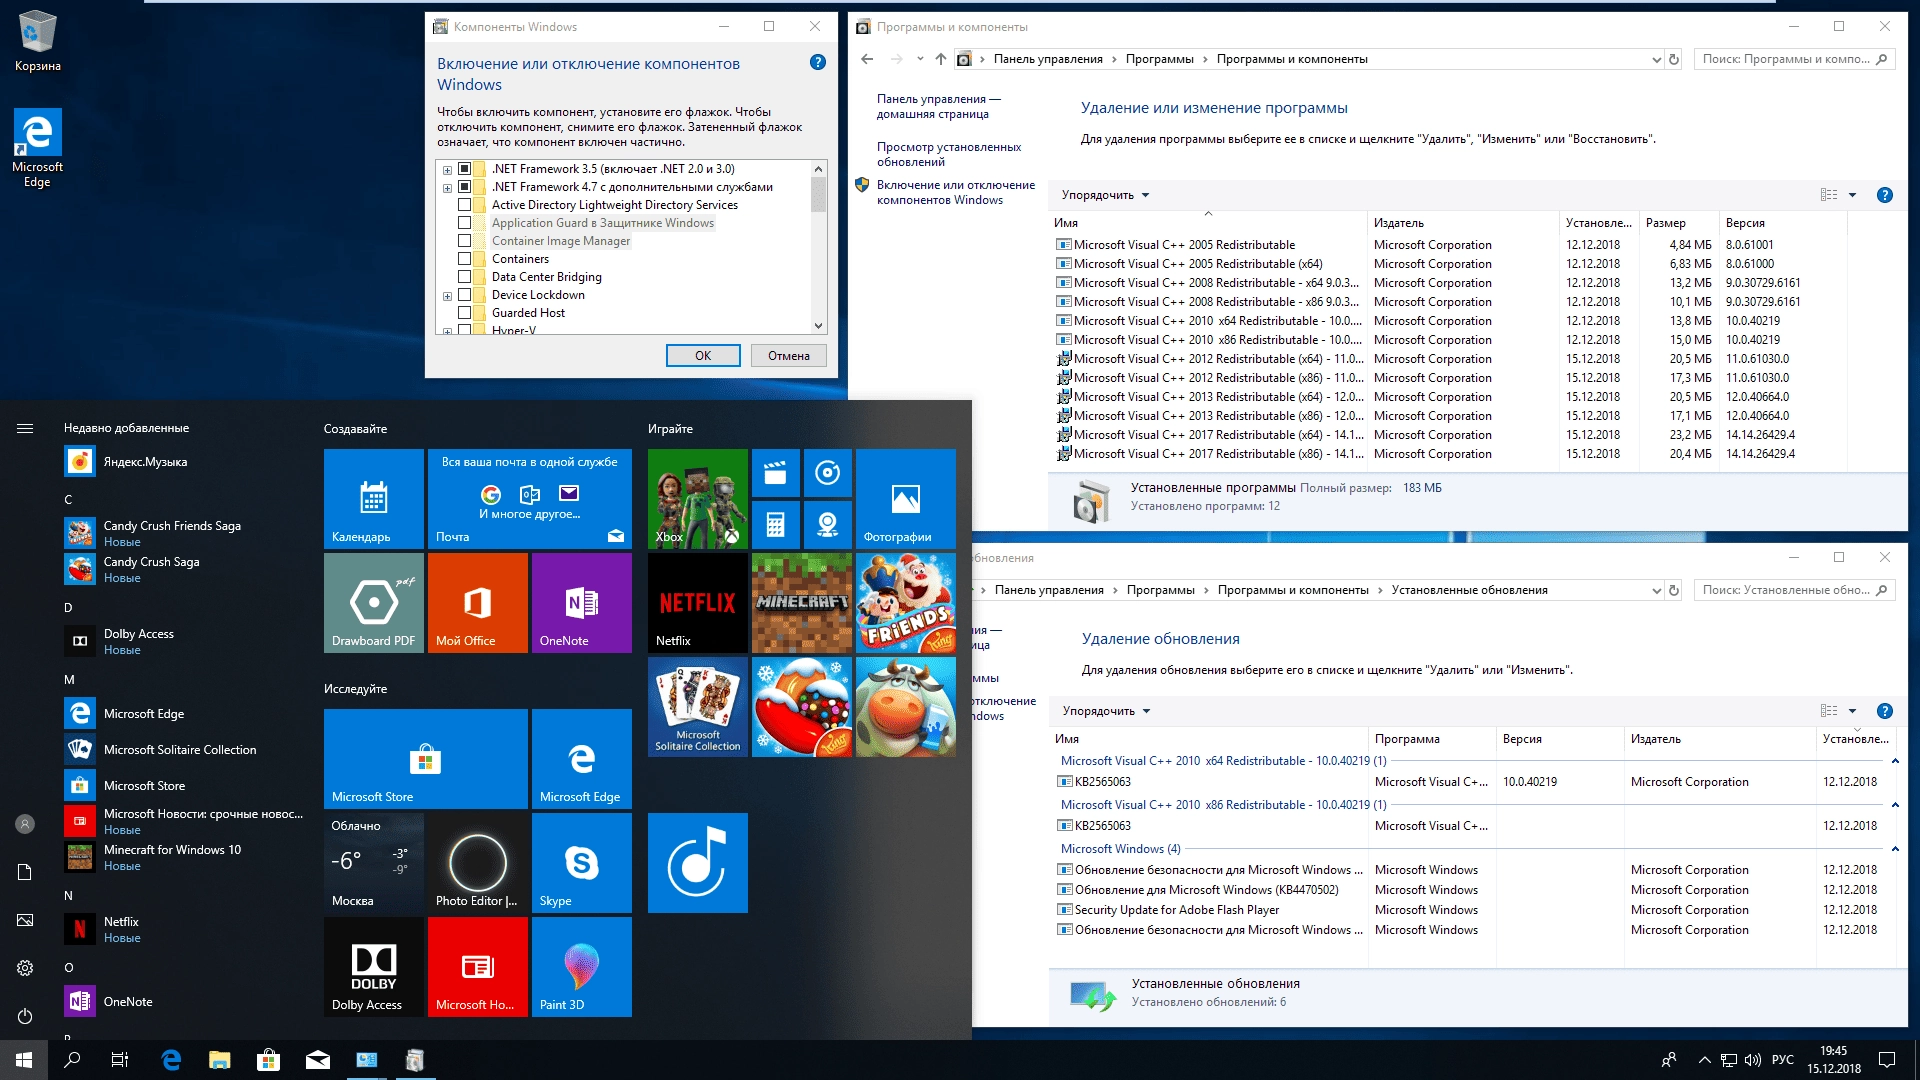Open the weather tile for Москва
Screen dimensions: 1920x1080
[x=374, y=862]
